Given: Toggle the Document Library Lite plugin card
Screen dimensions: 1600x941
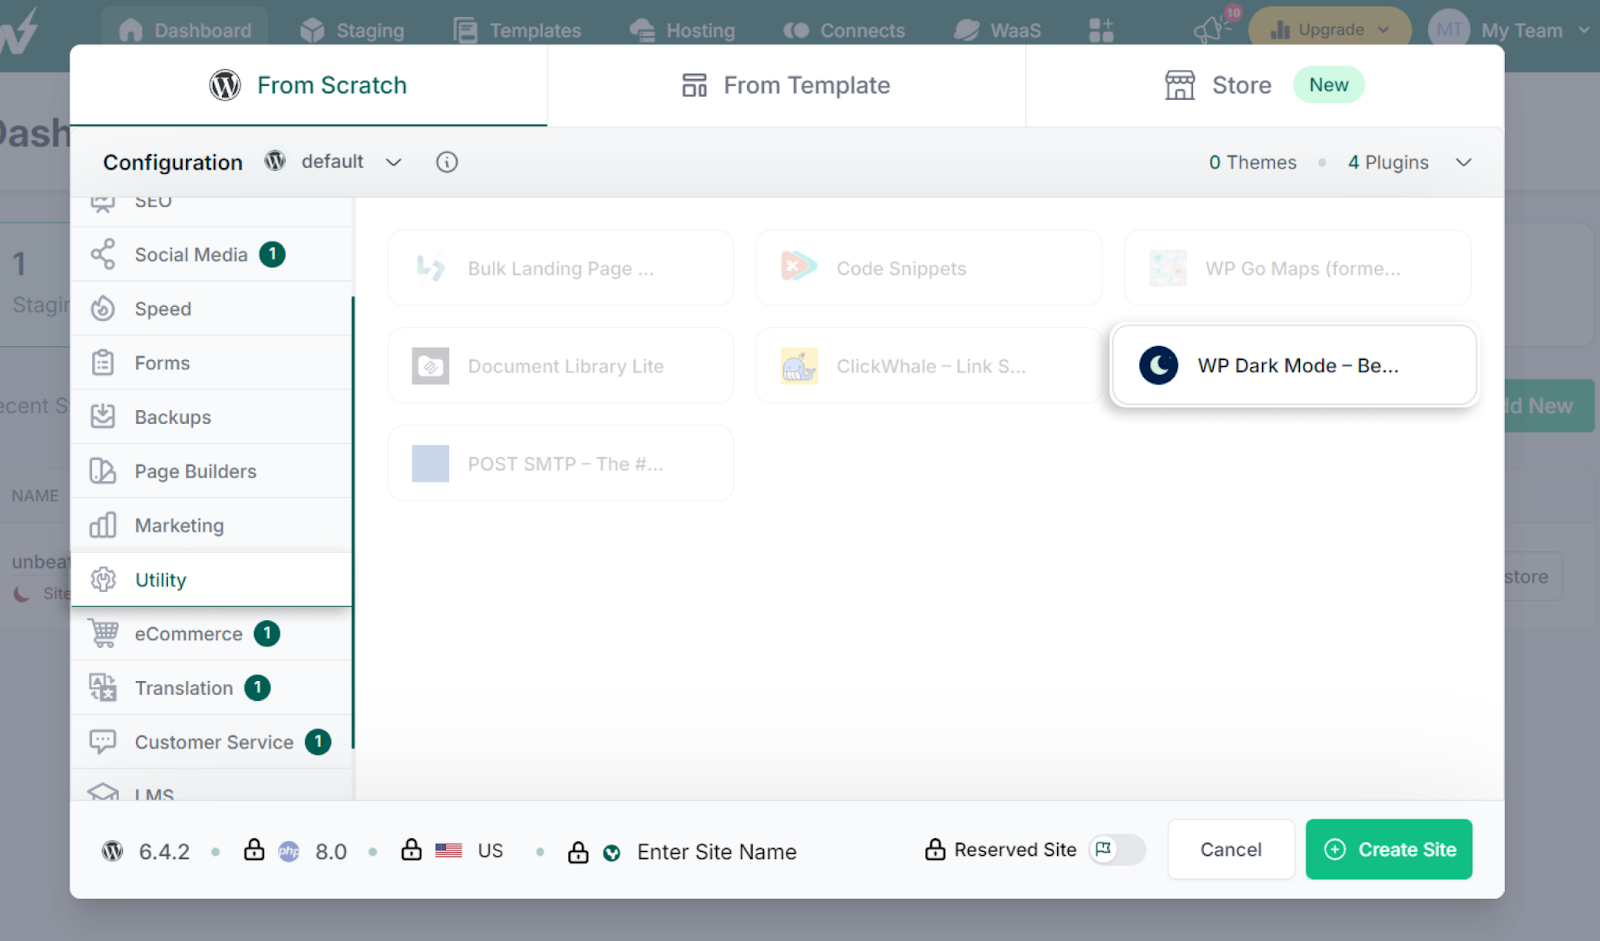Looking at the screenshot, I should 561,366.
